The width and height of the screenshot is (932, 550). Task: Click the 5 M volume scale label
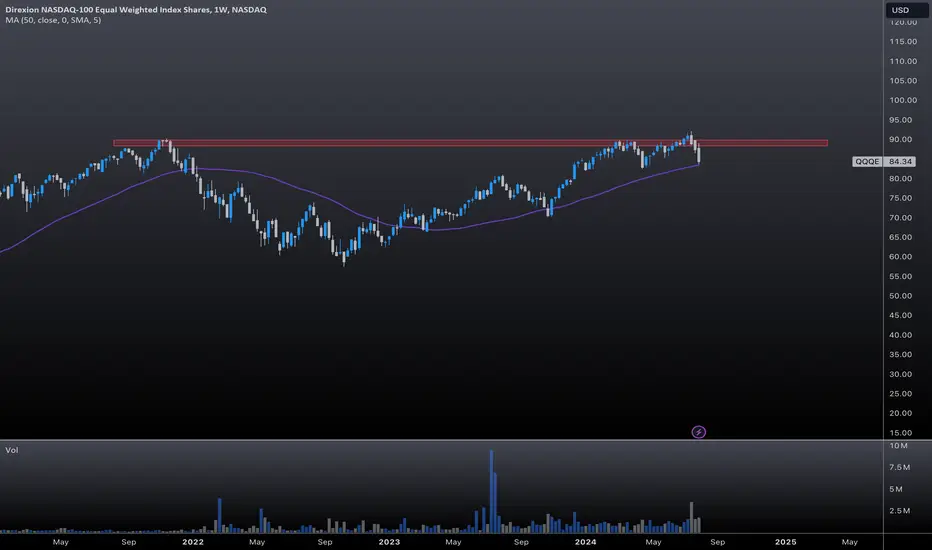896,489
